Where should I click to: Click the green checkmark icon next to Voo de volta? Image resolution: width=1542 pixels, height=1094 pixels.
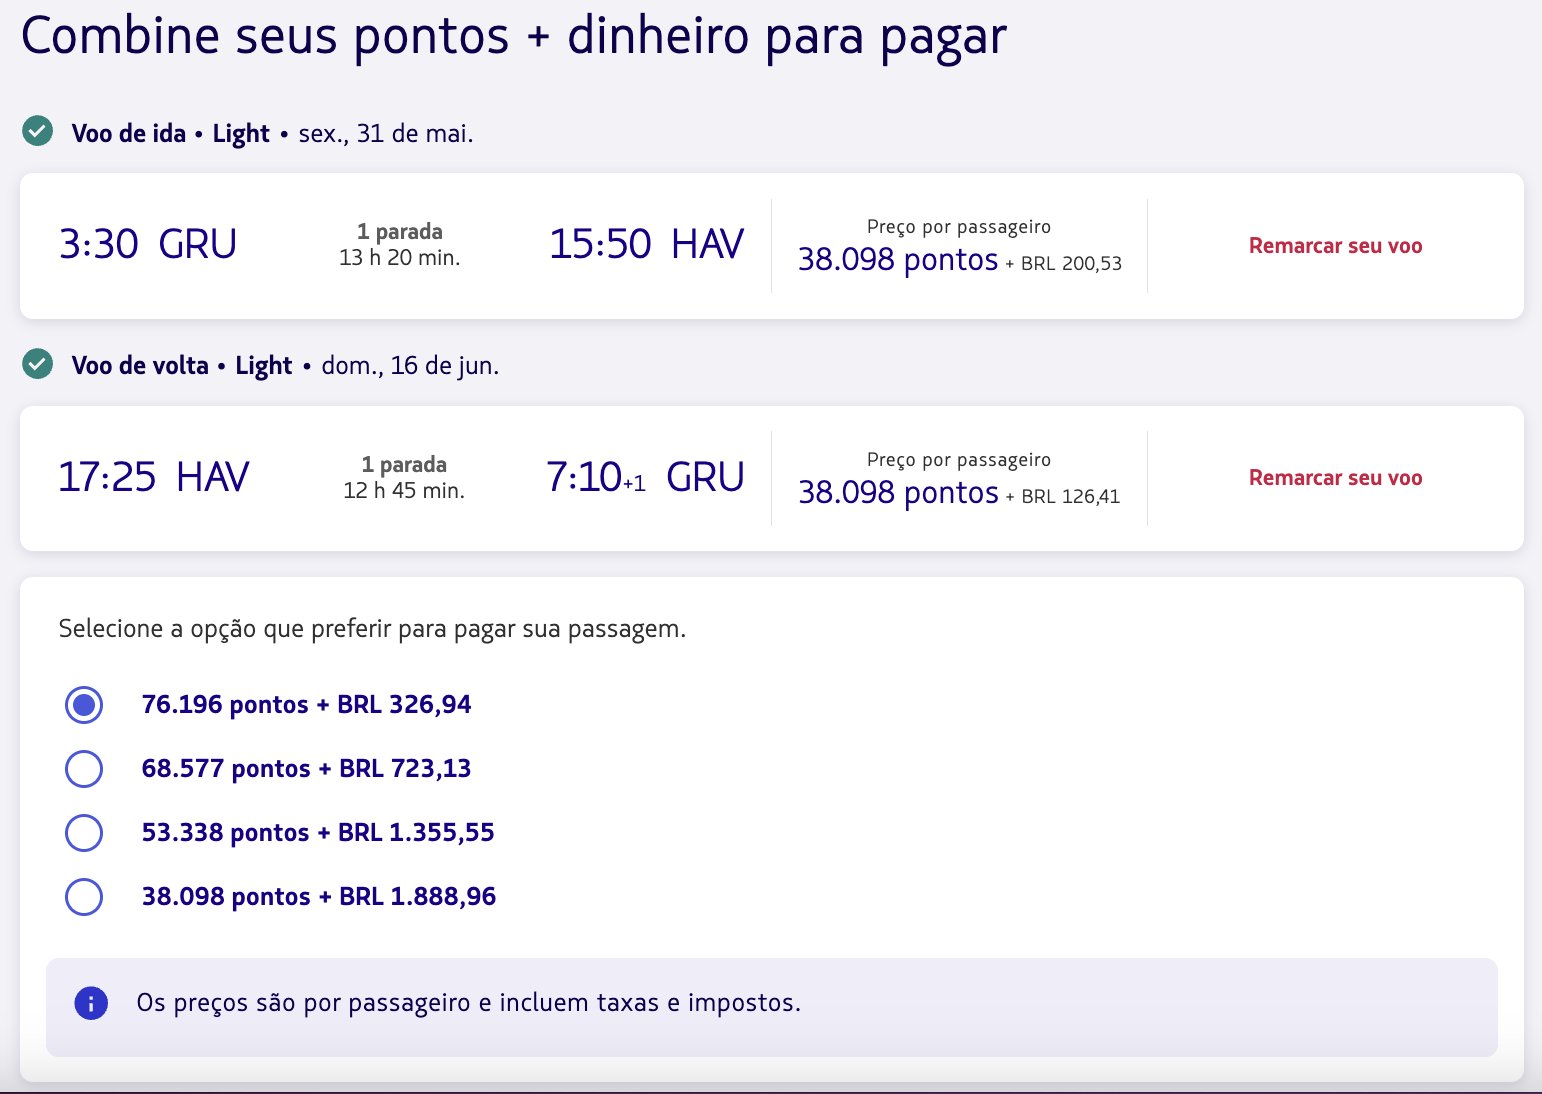coord(38,364)
